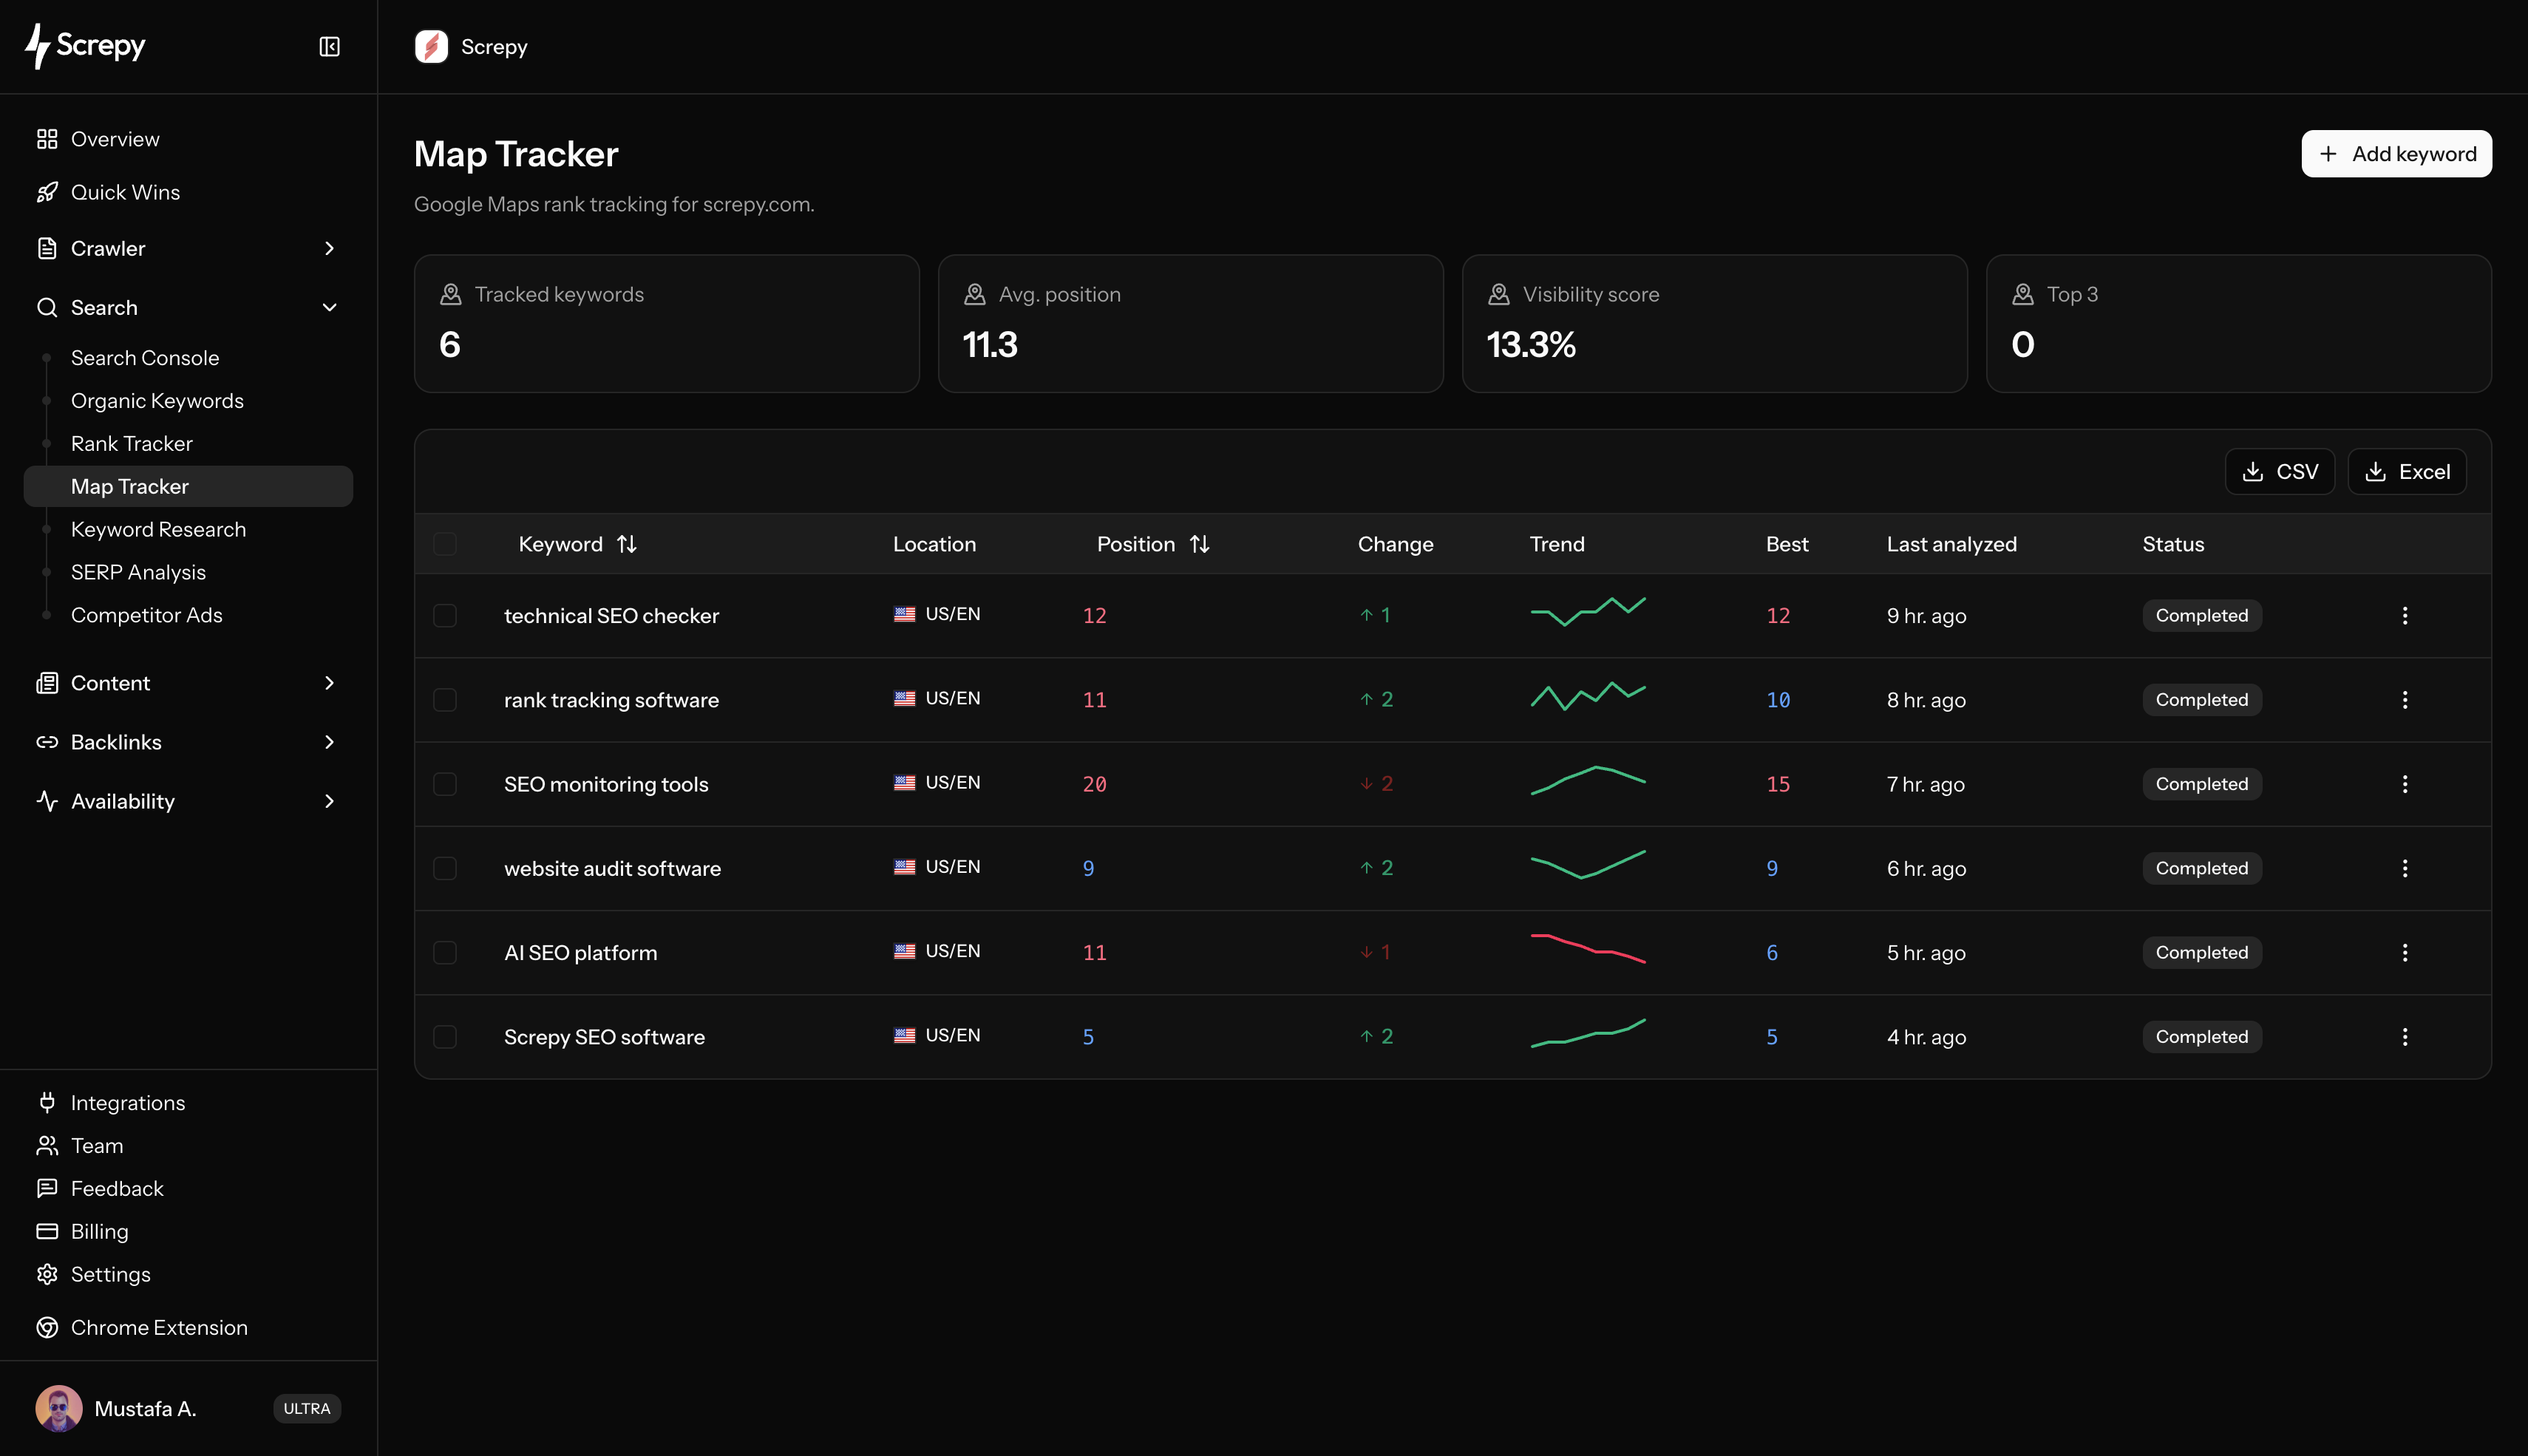Viewport: 2528px width, 1456px height.
Task: Check the website audit software row
Action: 445,868
